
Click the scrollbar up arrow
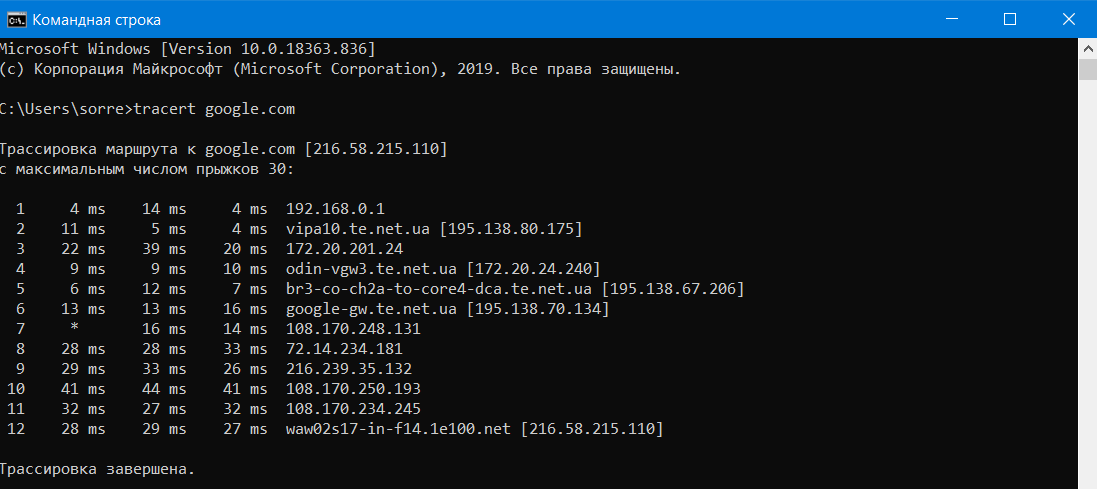[1087, 49]
